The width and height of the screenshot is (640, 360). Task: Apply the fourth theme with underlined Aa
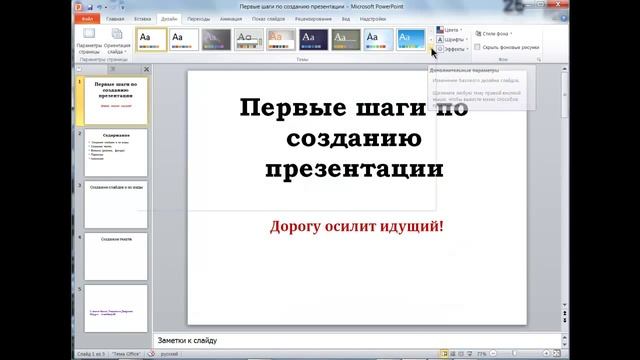tap(249, 40)
